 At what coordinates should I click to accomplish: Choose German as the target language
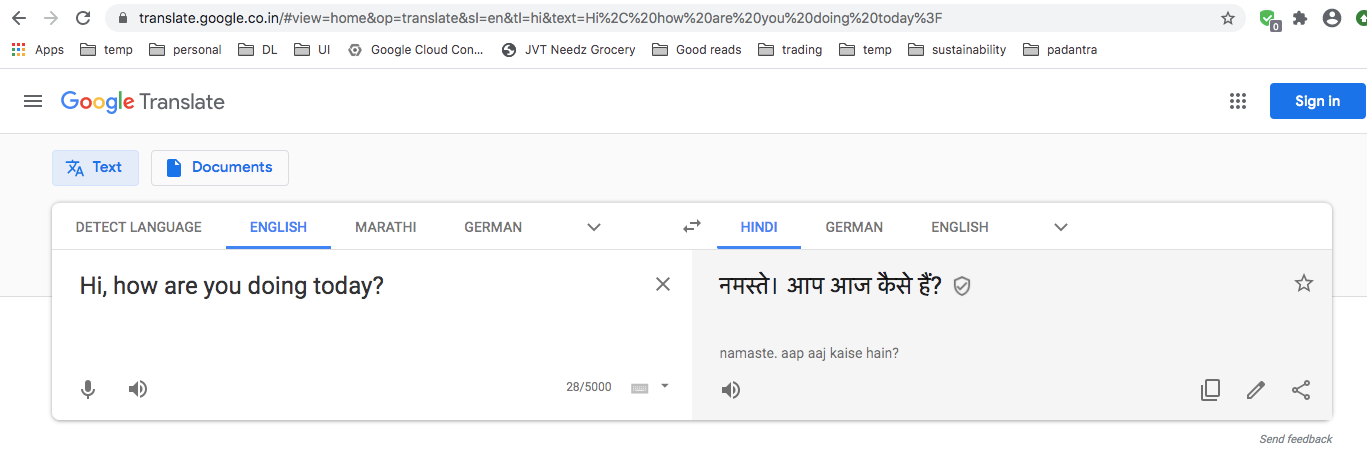854,227
